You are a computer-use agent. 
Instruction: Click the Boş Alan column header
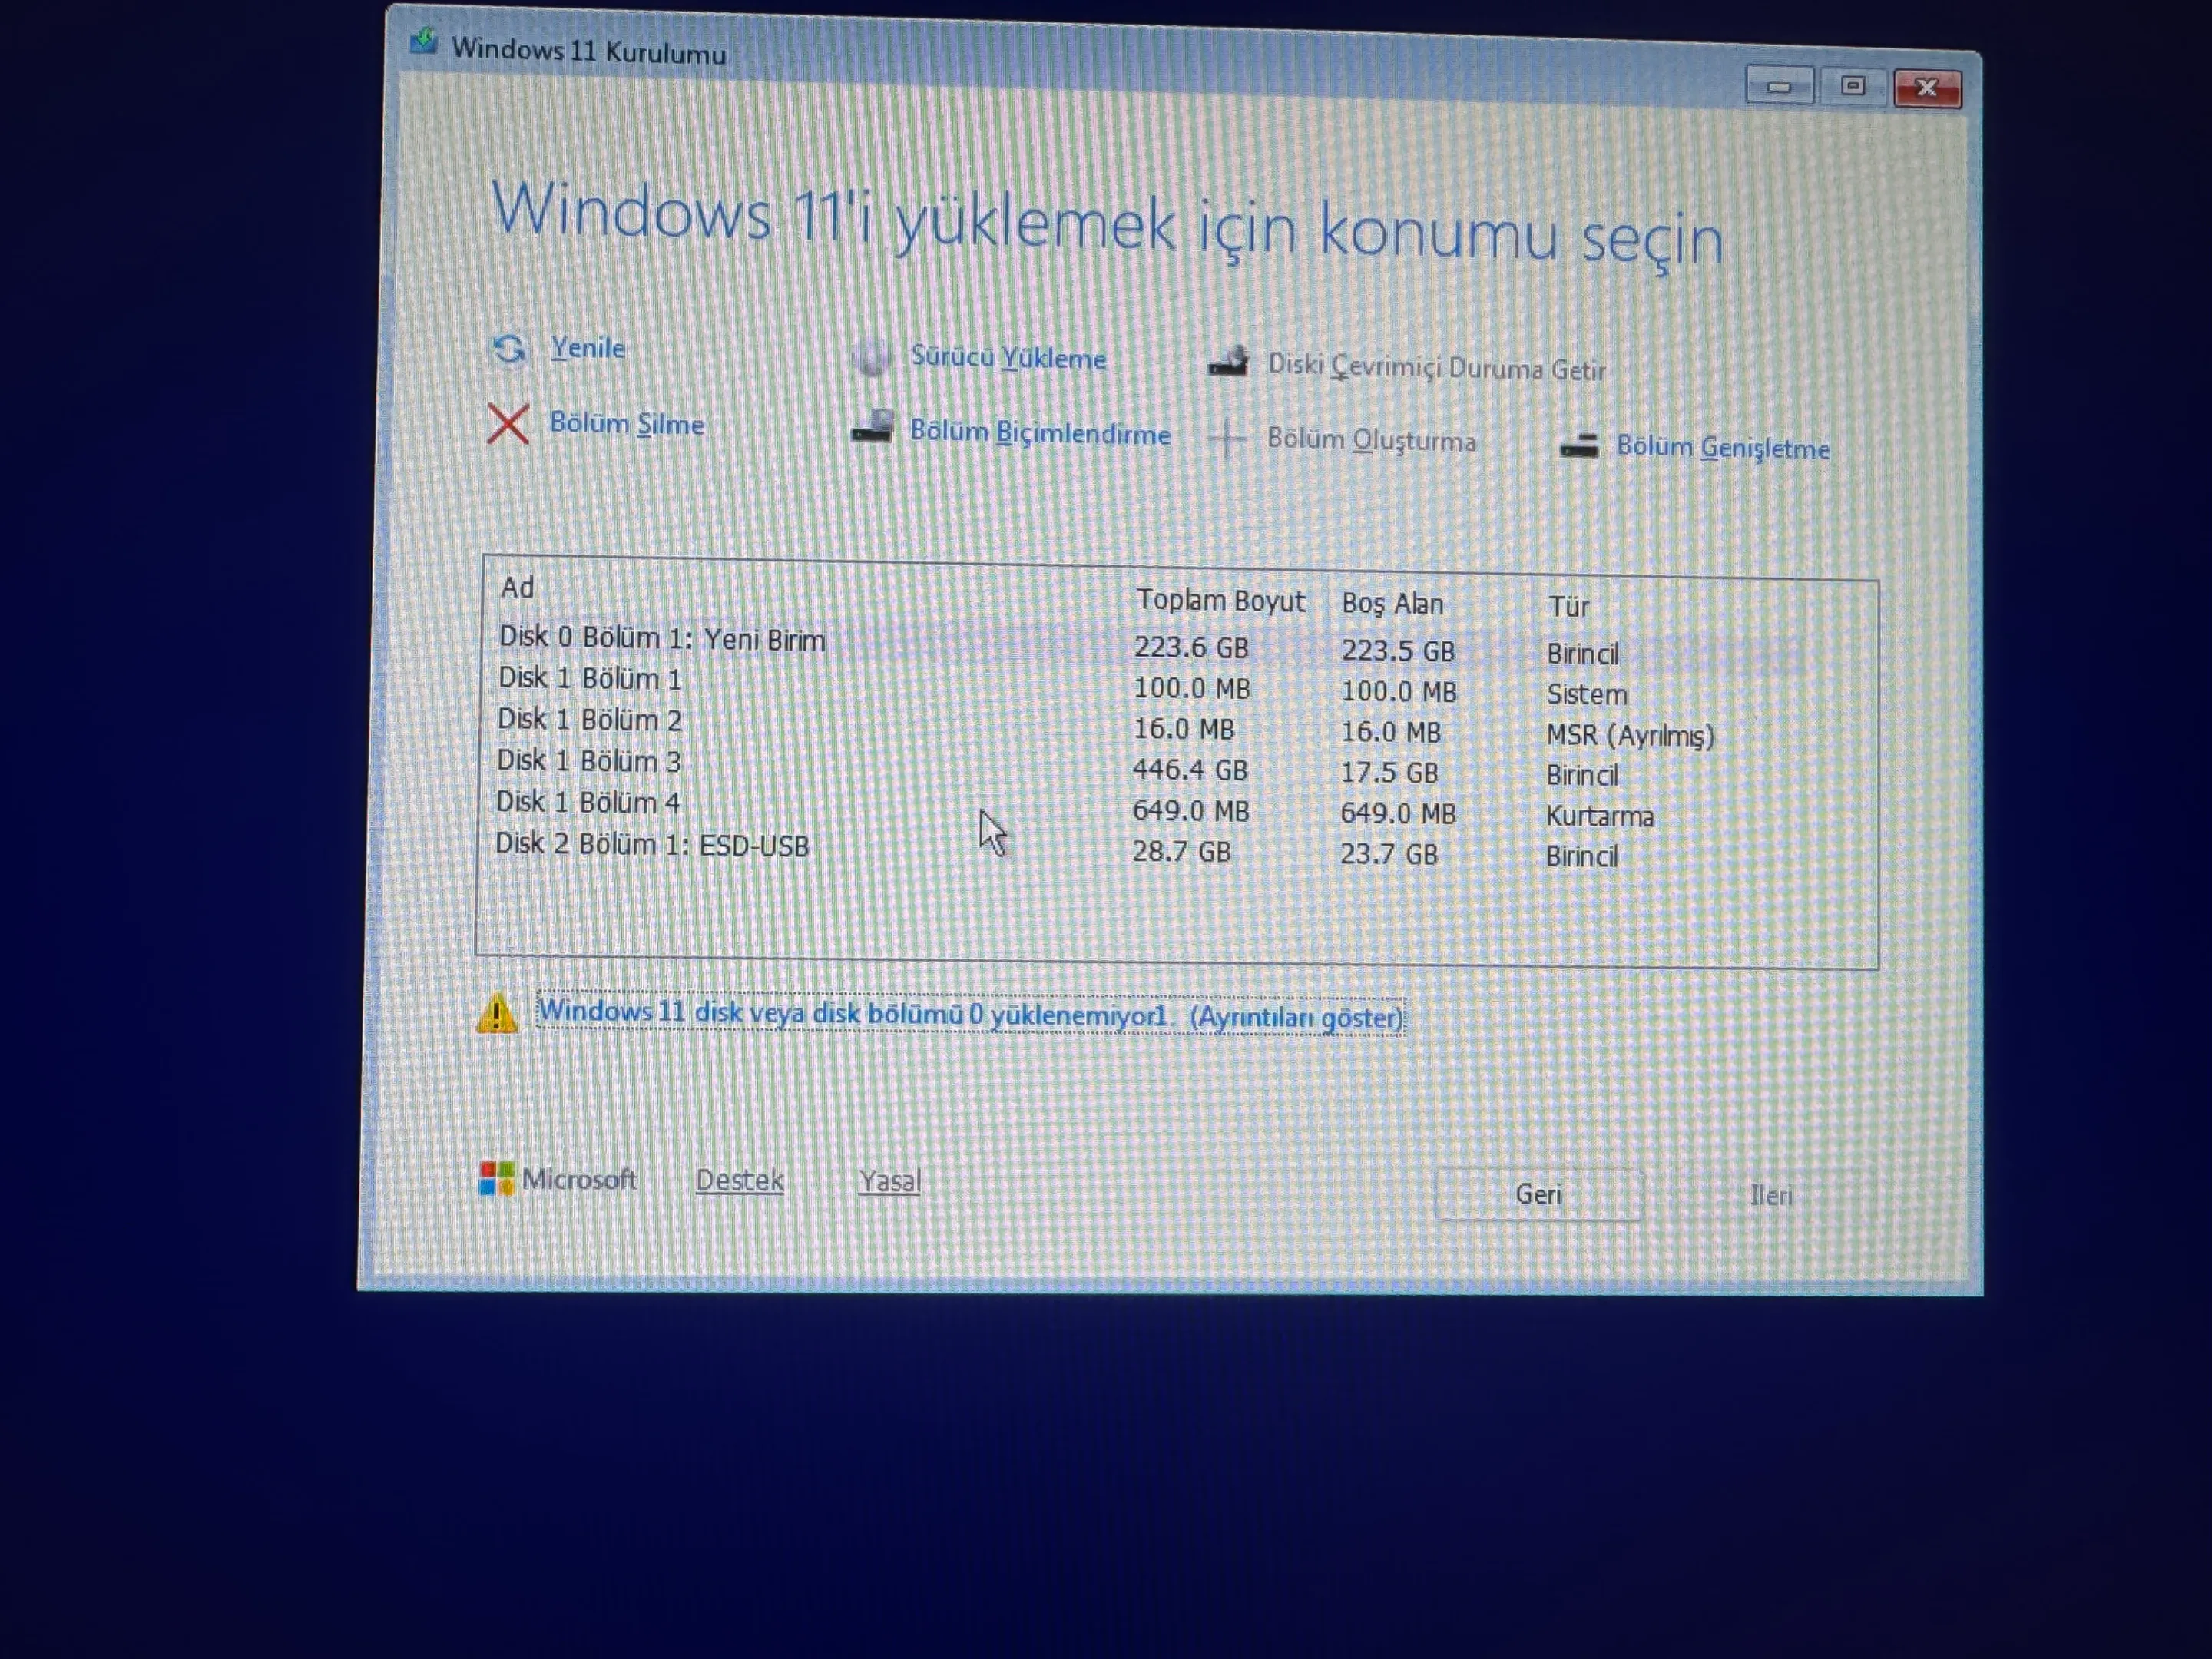pos(1392,603)
